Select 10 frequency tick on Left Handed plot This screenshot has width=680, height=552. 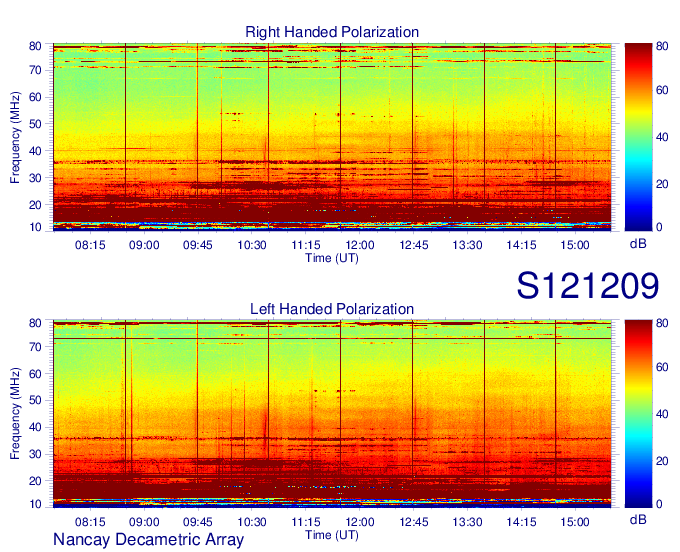(35, 504)
